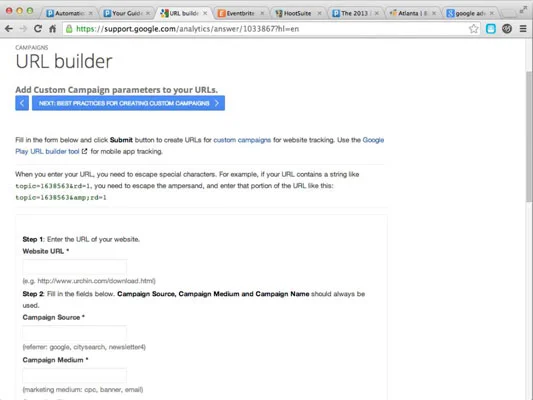
Task: Click the address bar URL
Action: pyautogui.click(x=187, y=29)
